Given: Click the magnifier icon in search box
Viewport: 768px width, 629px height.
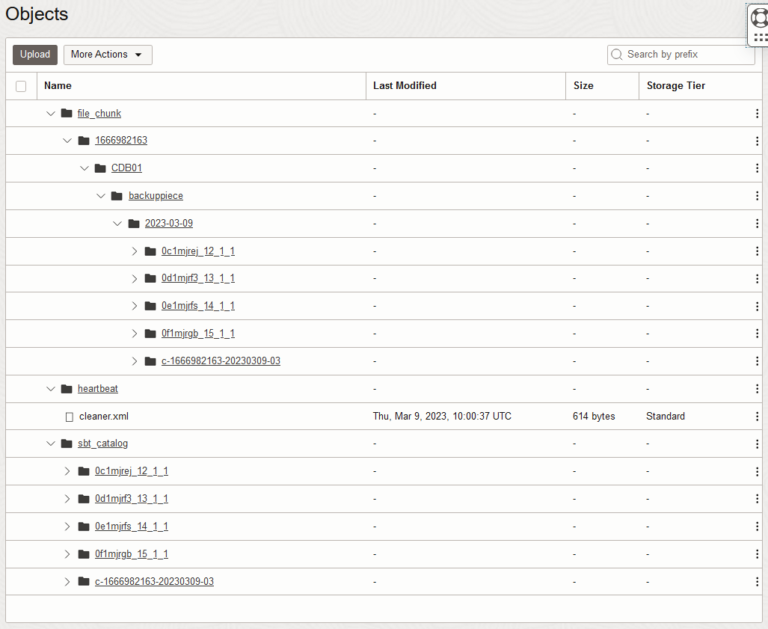Looking at the screenshot, I should 617,54.
